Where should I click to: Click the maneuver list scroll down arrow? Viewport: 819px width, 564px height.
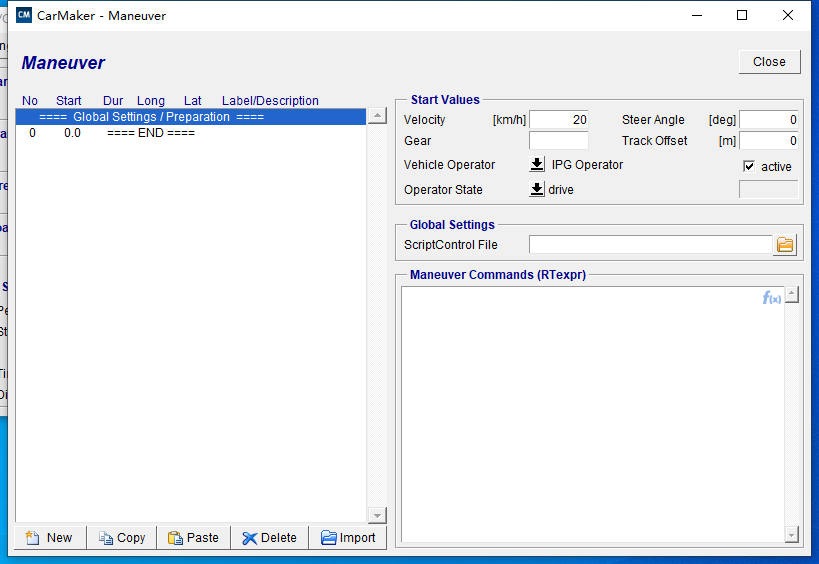[x=377, y=515]
